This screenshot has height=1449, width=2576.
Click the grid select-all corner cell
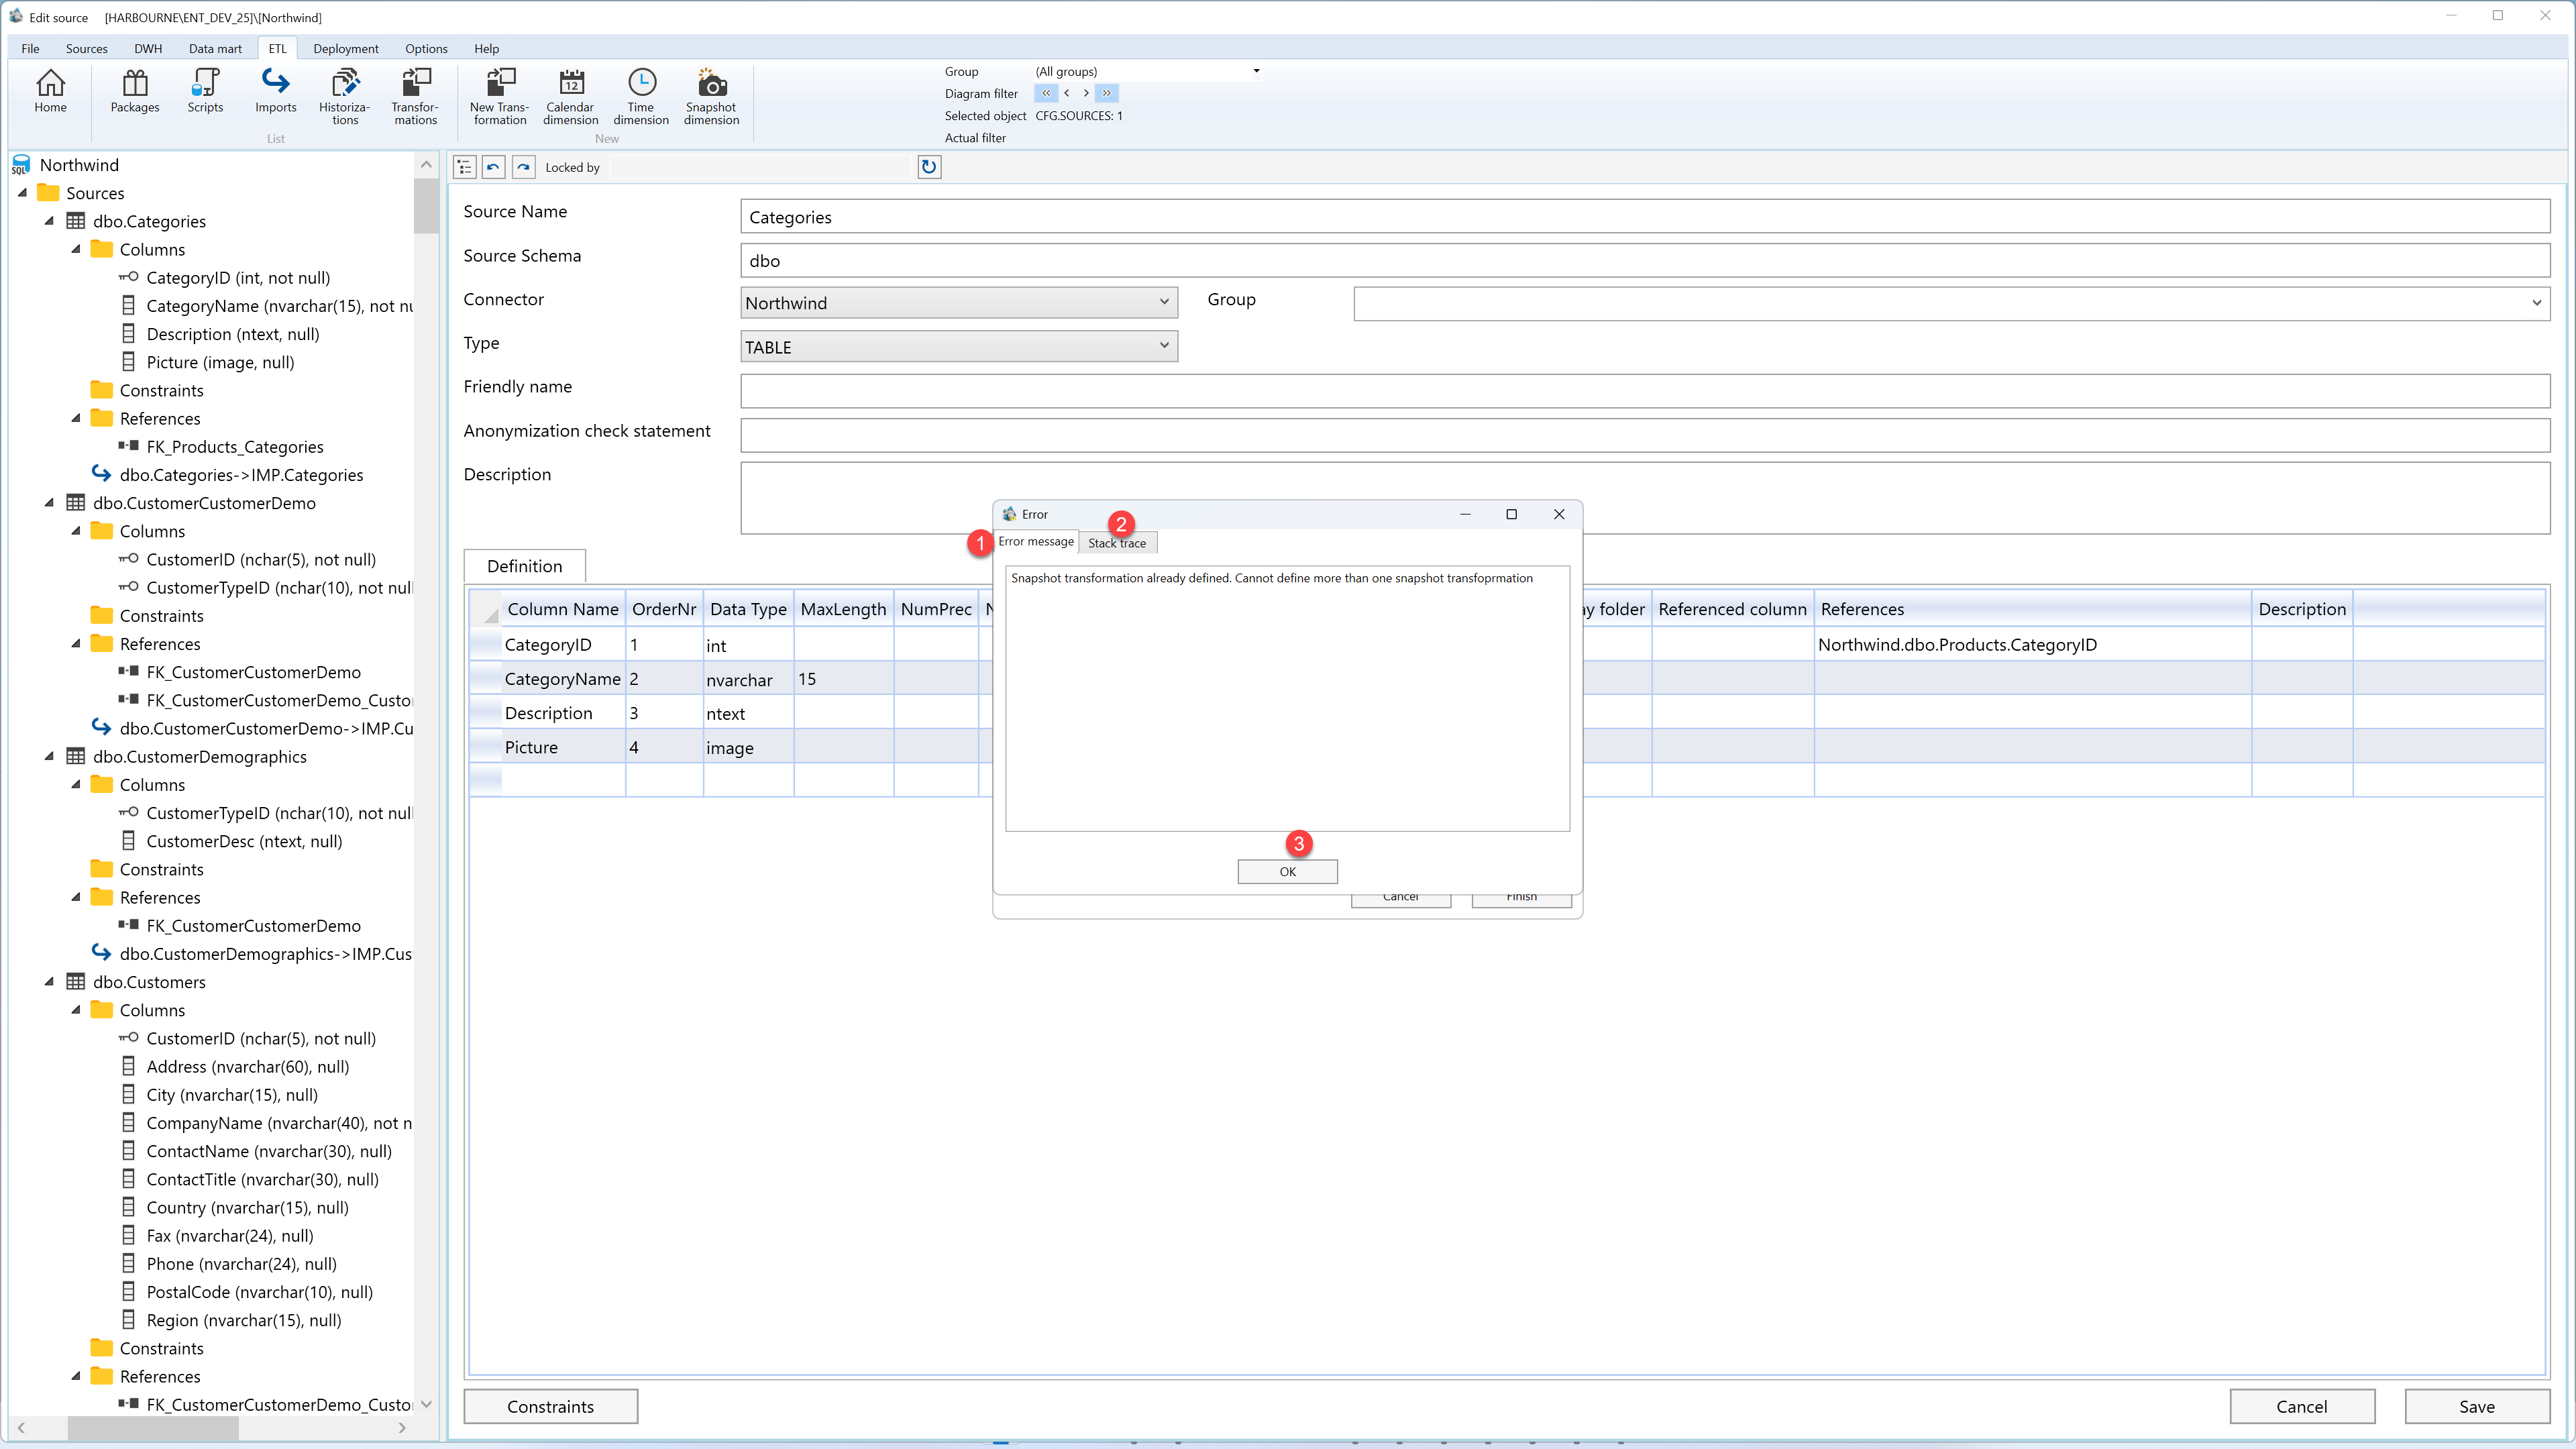[x=485, y=609]
